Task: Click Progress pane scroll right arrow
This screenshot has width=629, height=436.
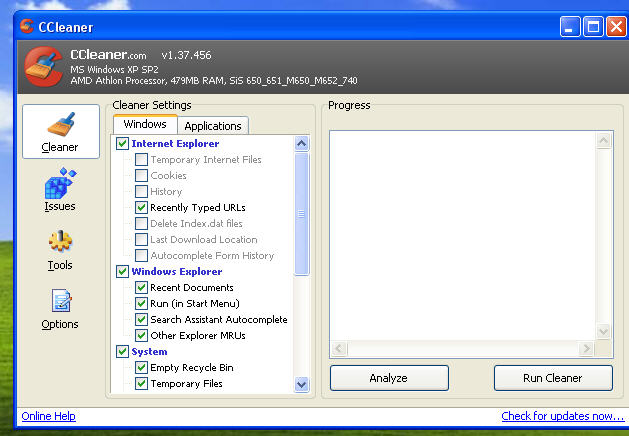Action: pyautogui.click(x=586, y=348)
